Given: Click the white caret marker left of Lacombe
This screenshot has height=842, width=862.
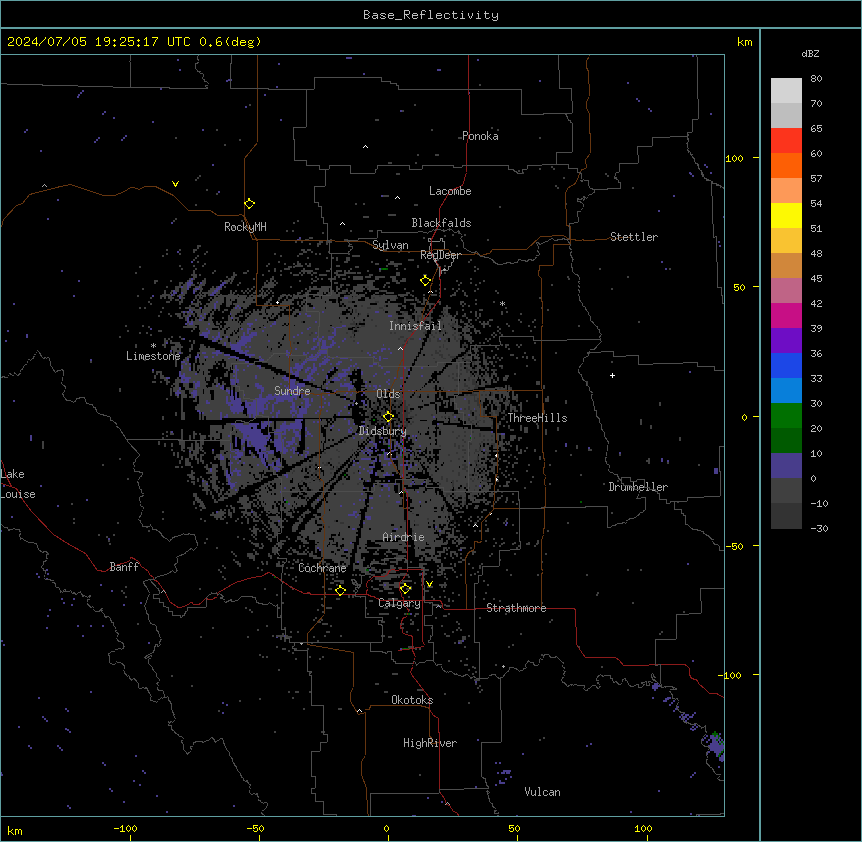Looking at the screenshot, I should pyautogui.click(x=397, y=197).
